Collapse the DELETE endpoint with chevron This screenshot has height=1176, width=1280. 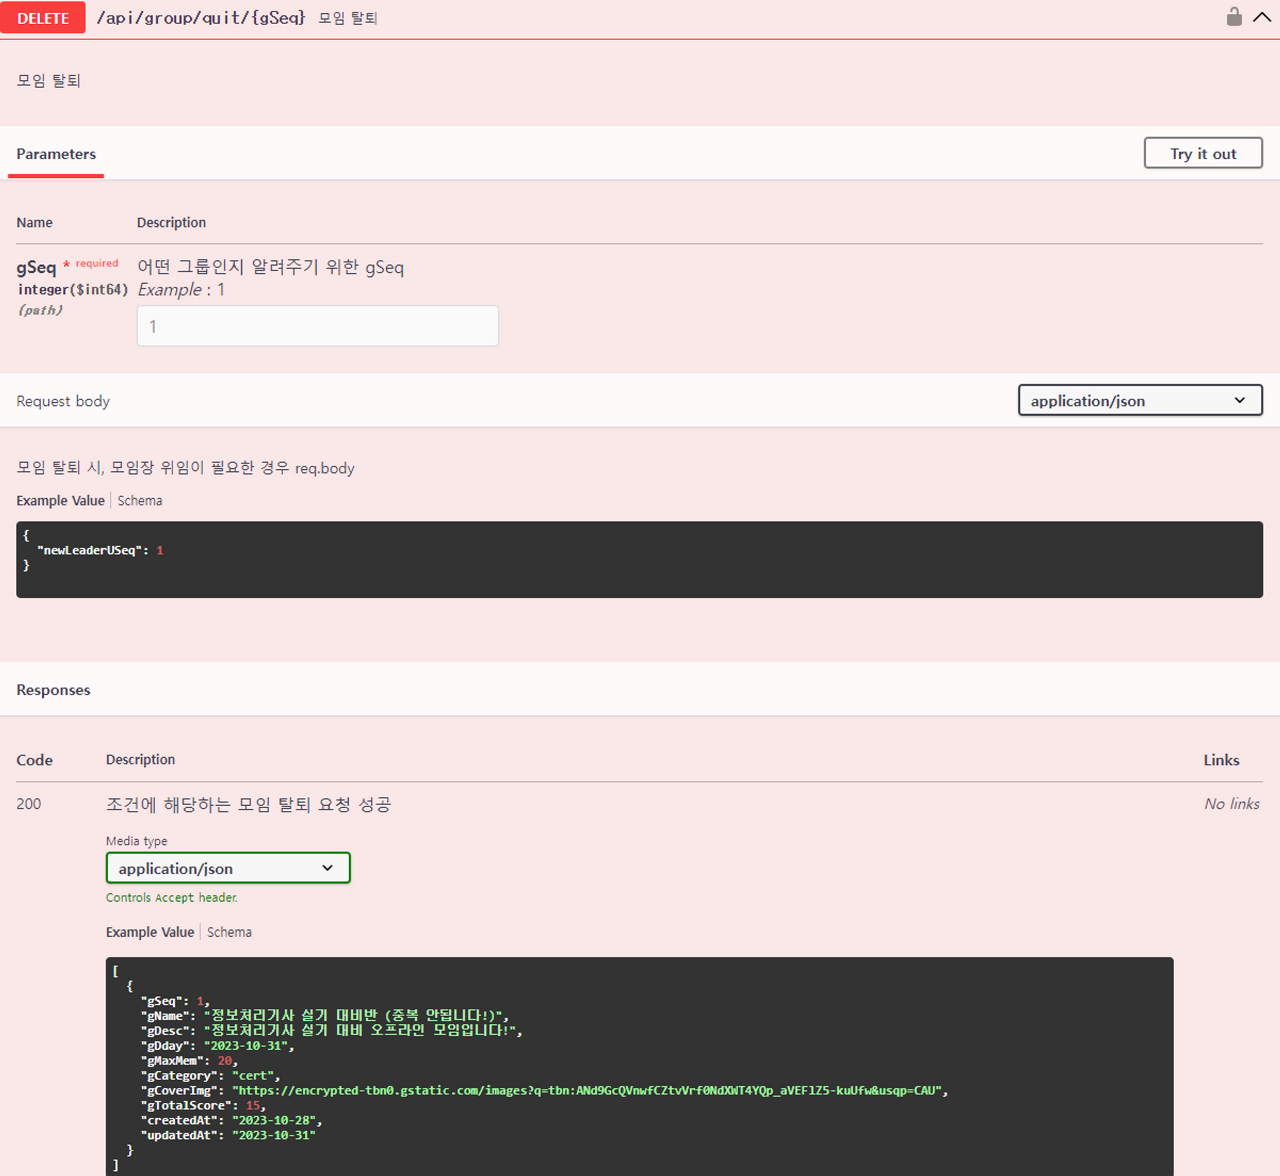click(1262, 17)
